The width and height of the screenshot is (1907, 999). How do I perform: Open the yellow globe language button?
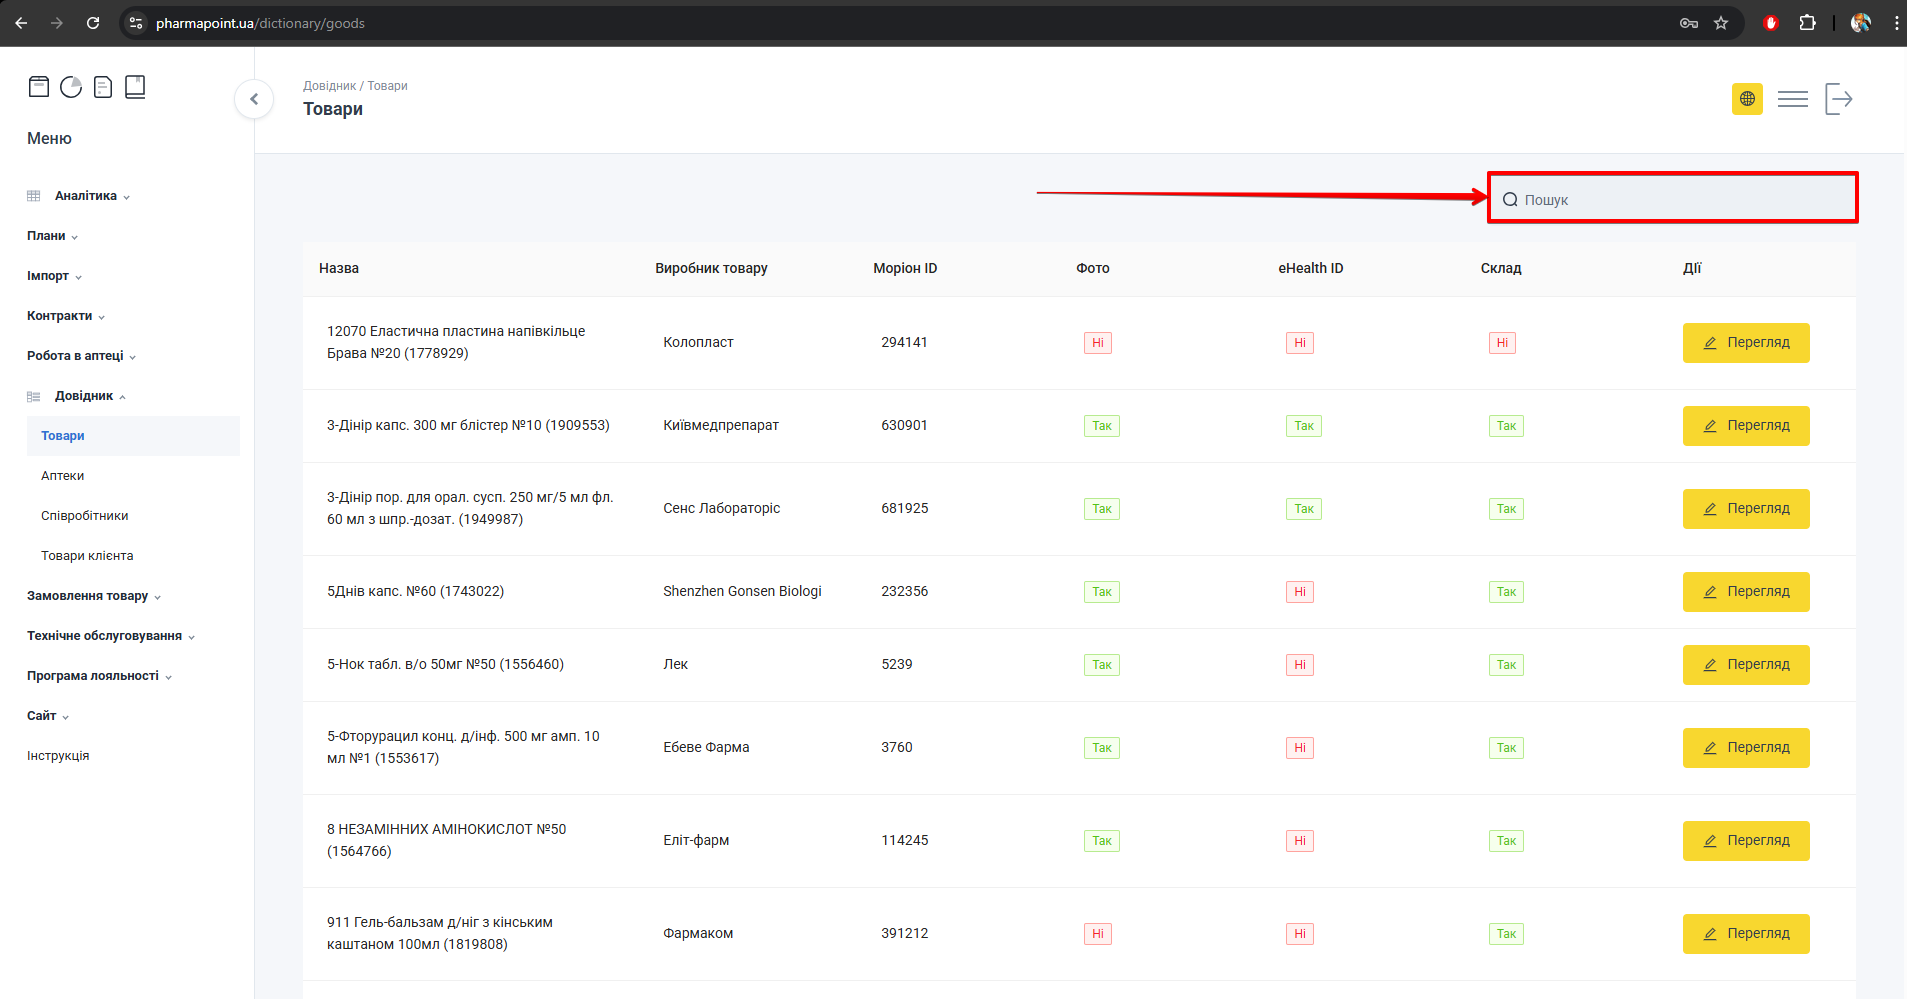pyautogui.click(x=1747, y=99)
